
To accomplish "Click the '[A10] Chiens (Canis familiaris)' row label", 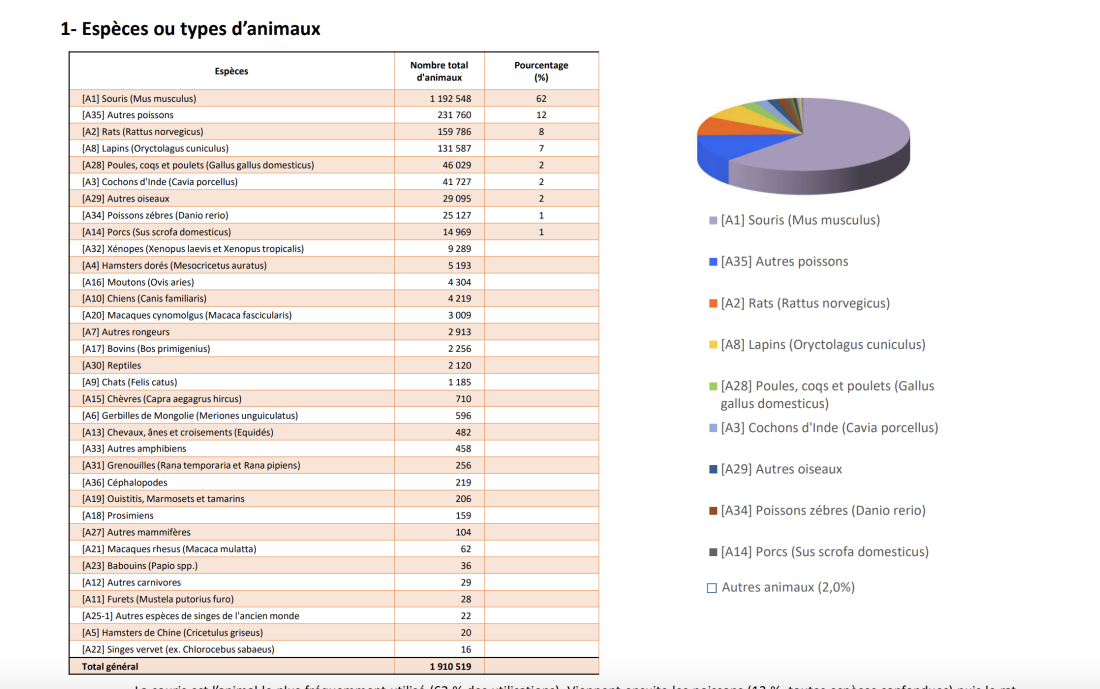I will click(x=144, y=299).
